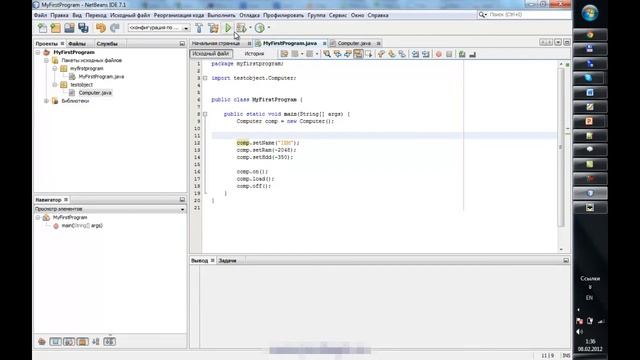The image size is (640, 360).
Task: Comment selected lines icon
Action: (462, 54)
